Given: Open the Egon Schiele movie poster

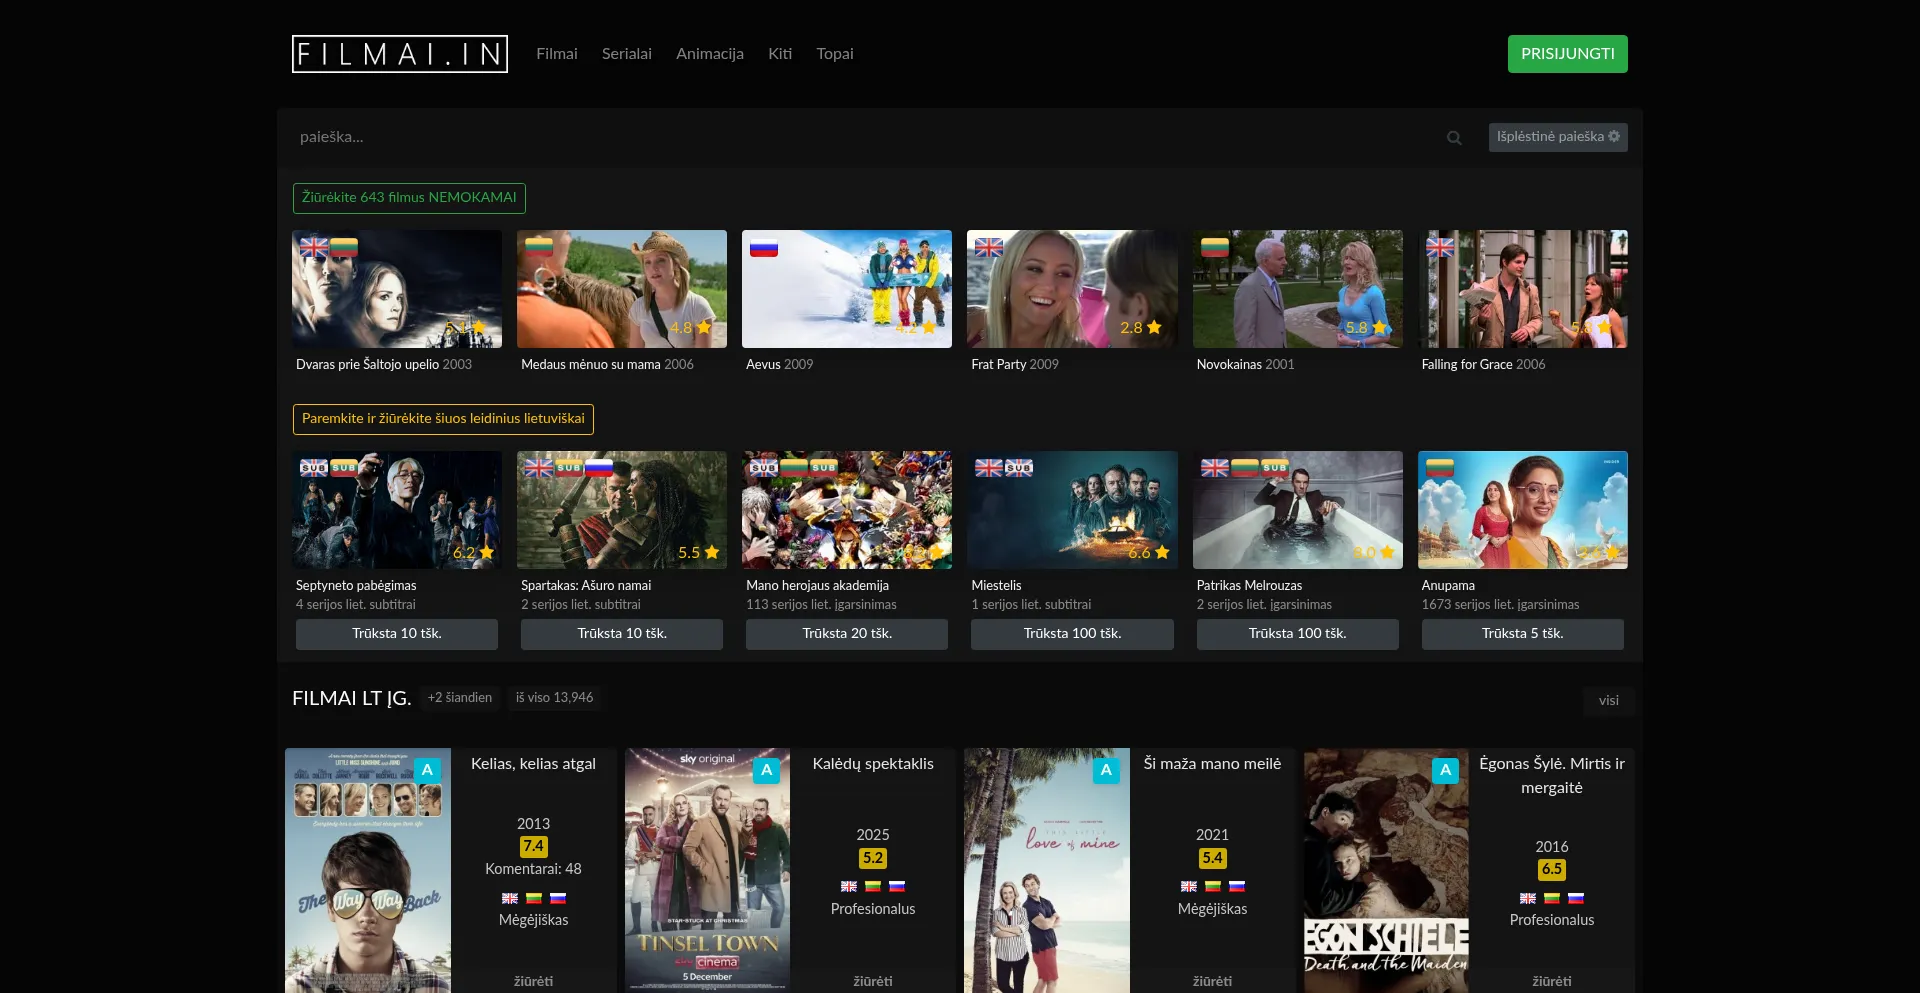Looking at the screenshot, I should pyautogui.click(x=1386, y=870).
